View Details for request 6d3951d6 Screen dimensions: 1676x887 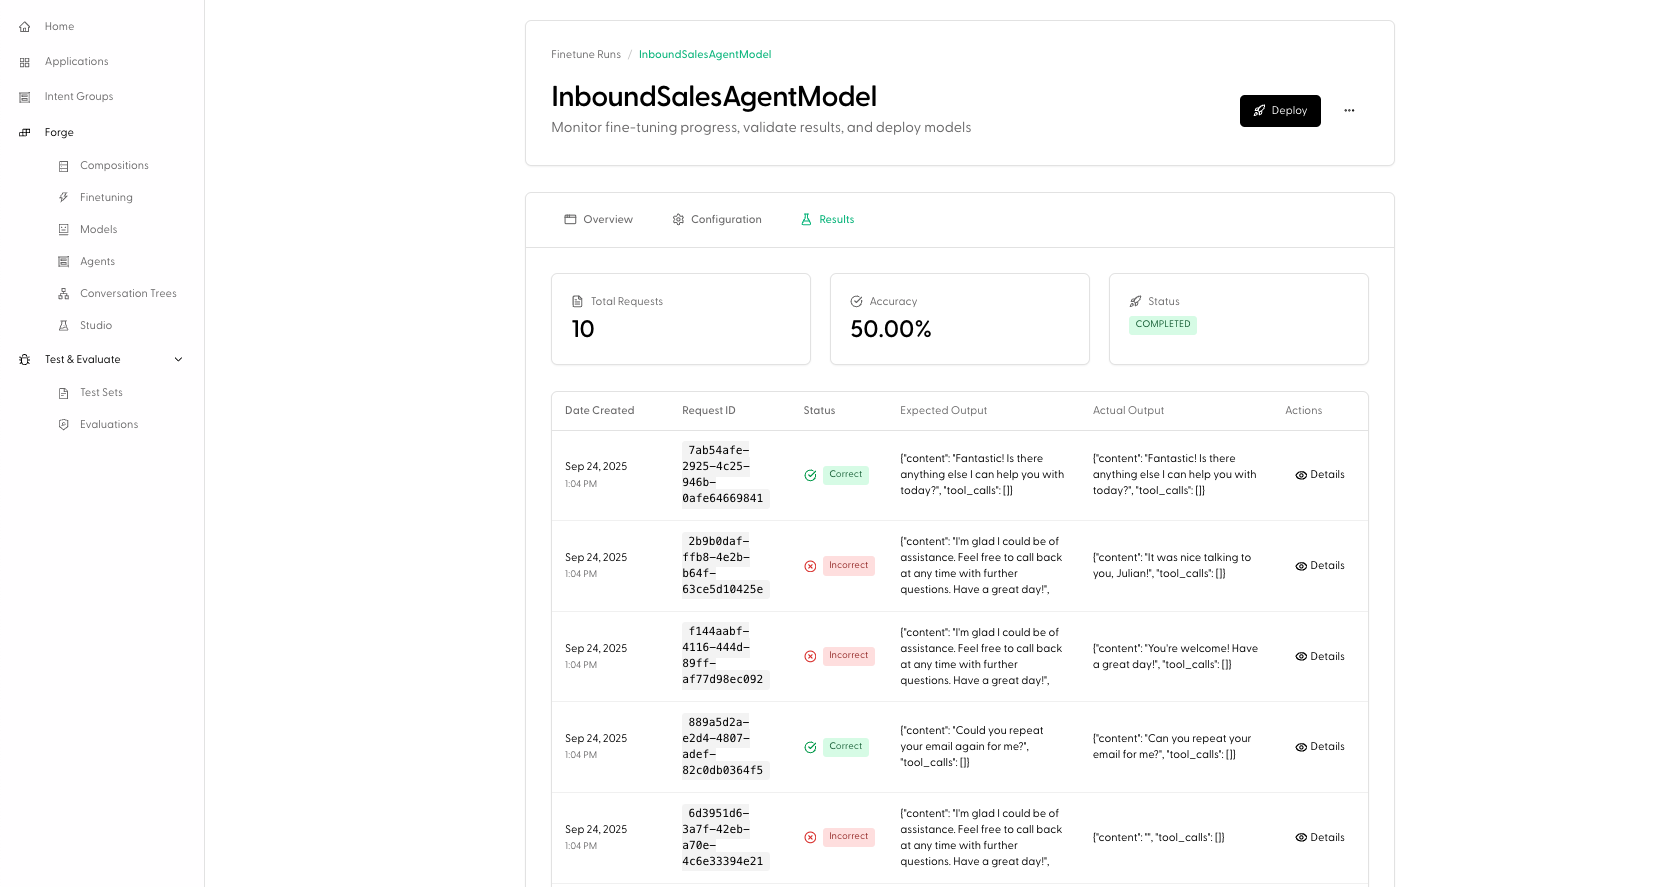(1319, 838)
